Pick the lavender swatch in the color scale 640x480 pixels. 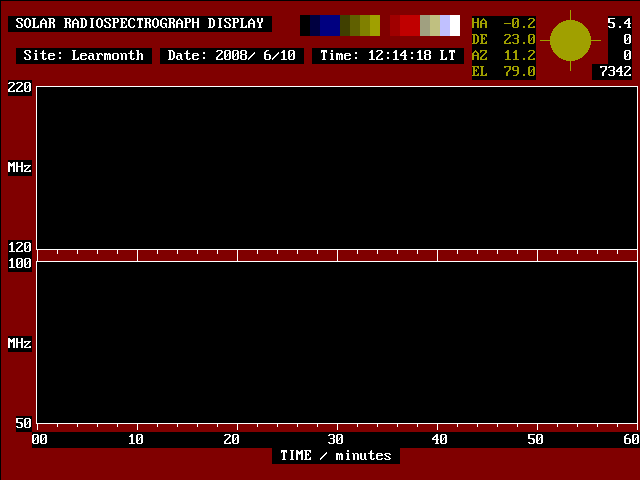point(445,26)
